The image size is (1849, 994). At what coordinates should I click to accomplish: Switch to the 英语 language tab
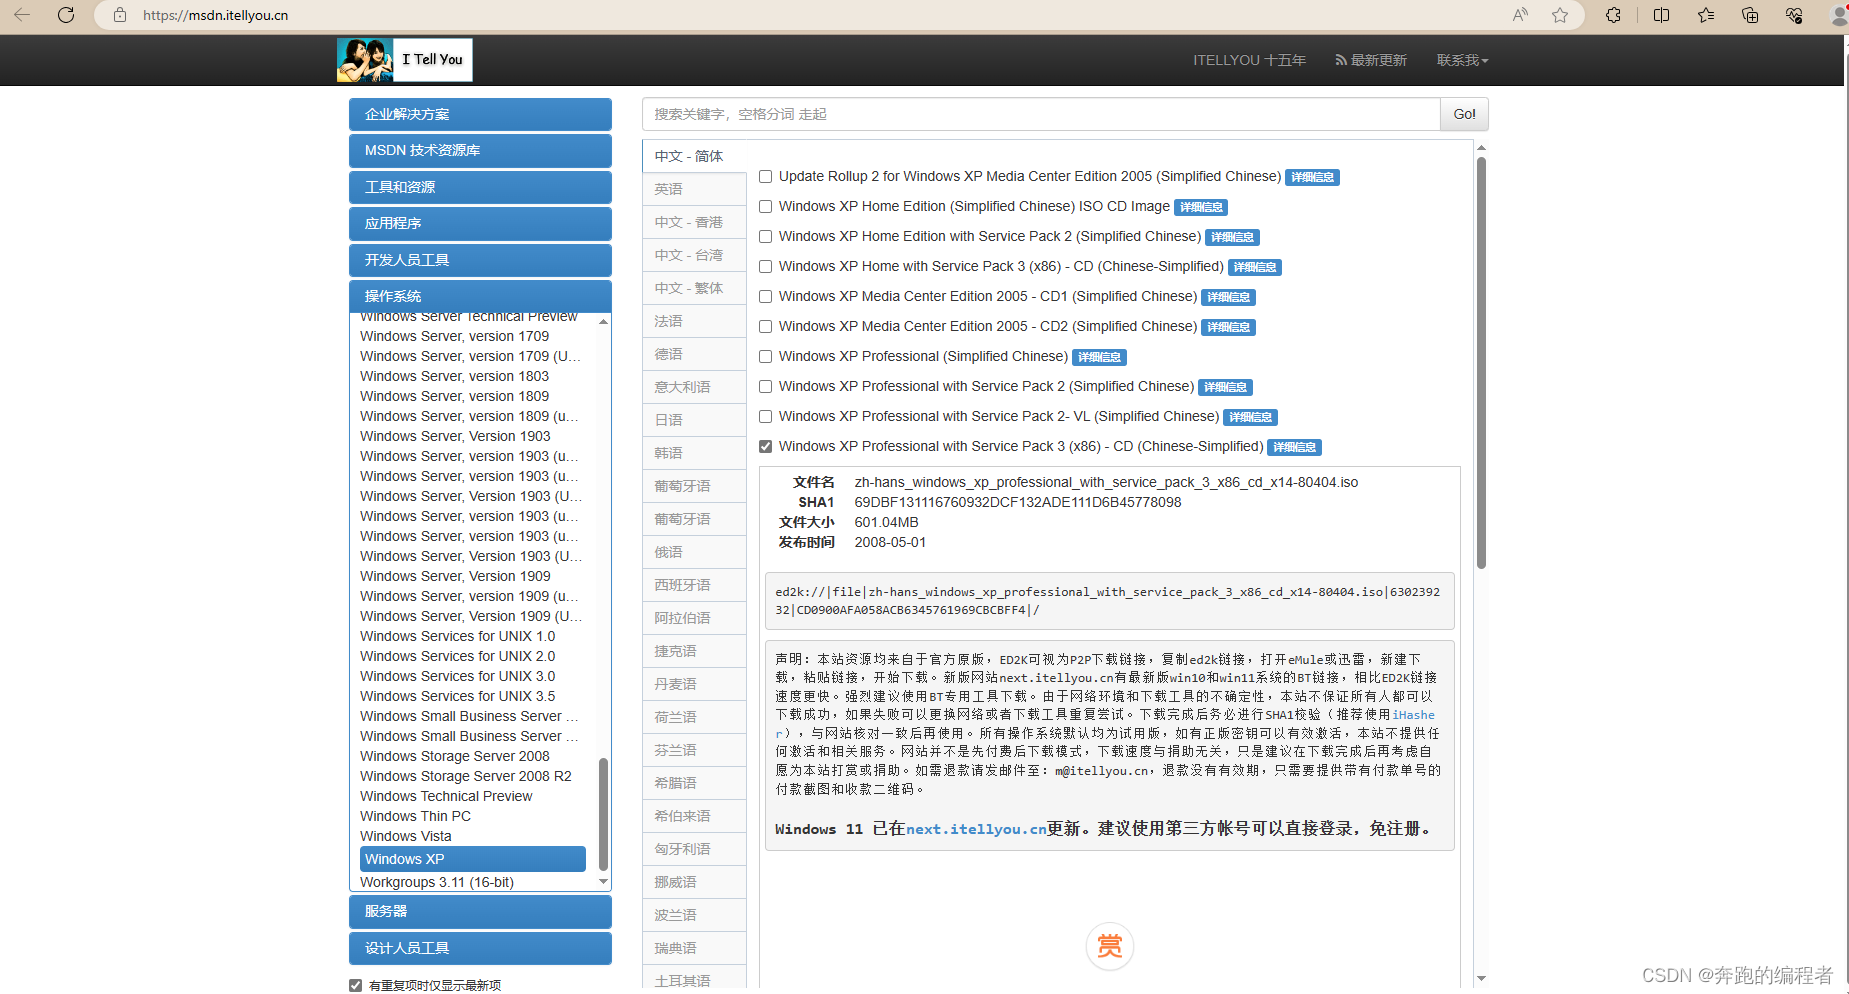pos(694,189)
